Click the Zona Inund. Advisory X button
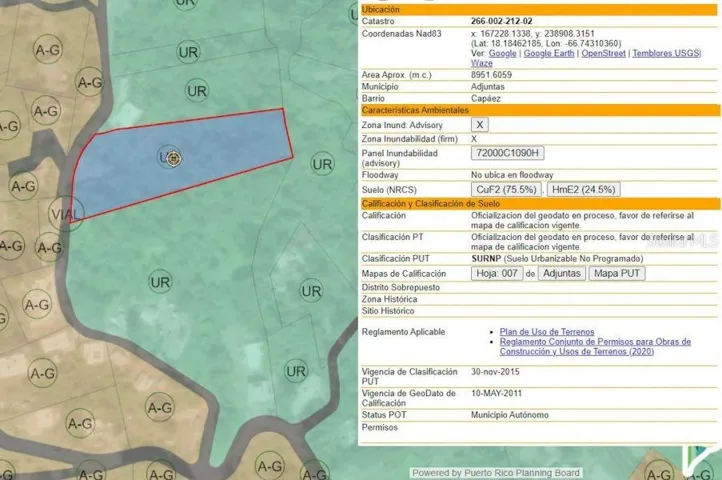 click(480, 125)
